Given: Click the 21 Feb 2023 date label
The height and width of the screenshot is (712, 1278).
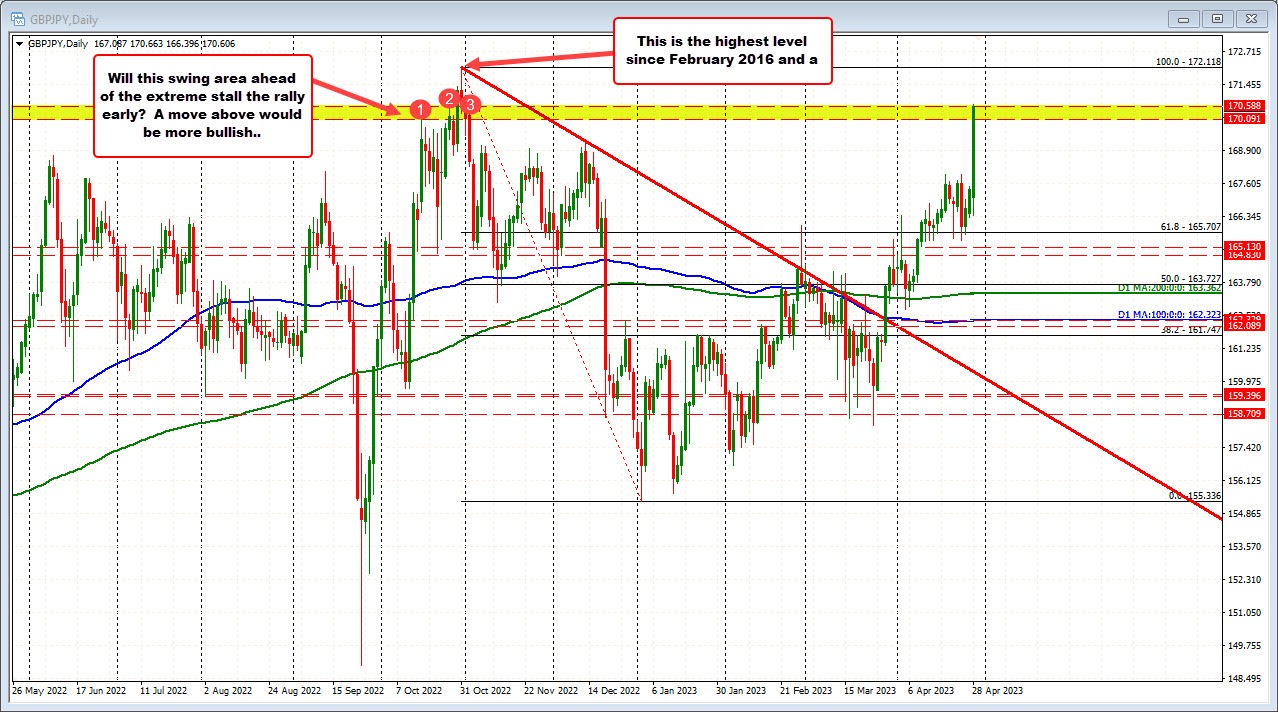Looking at the screenshot, I should 807,690.
